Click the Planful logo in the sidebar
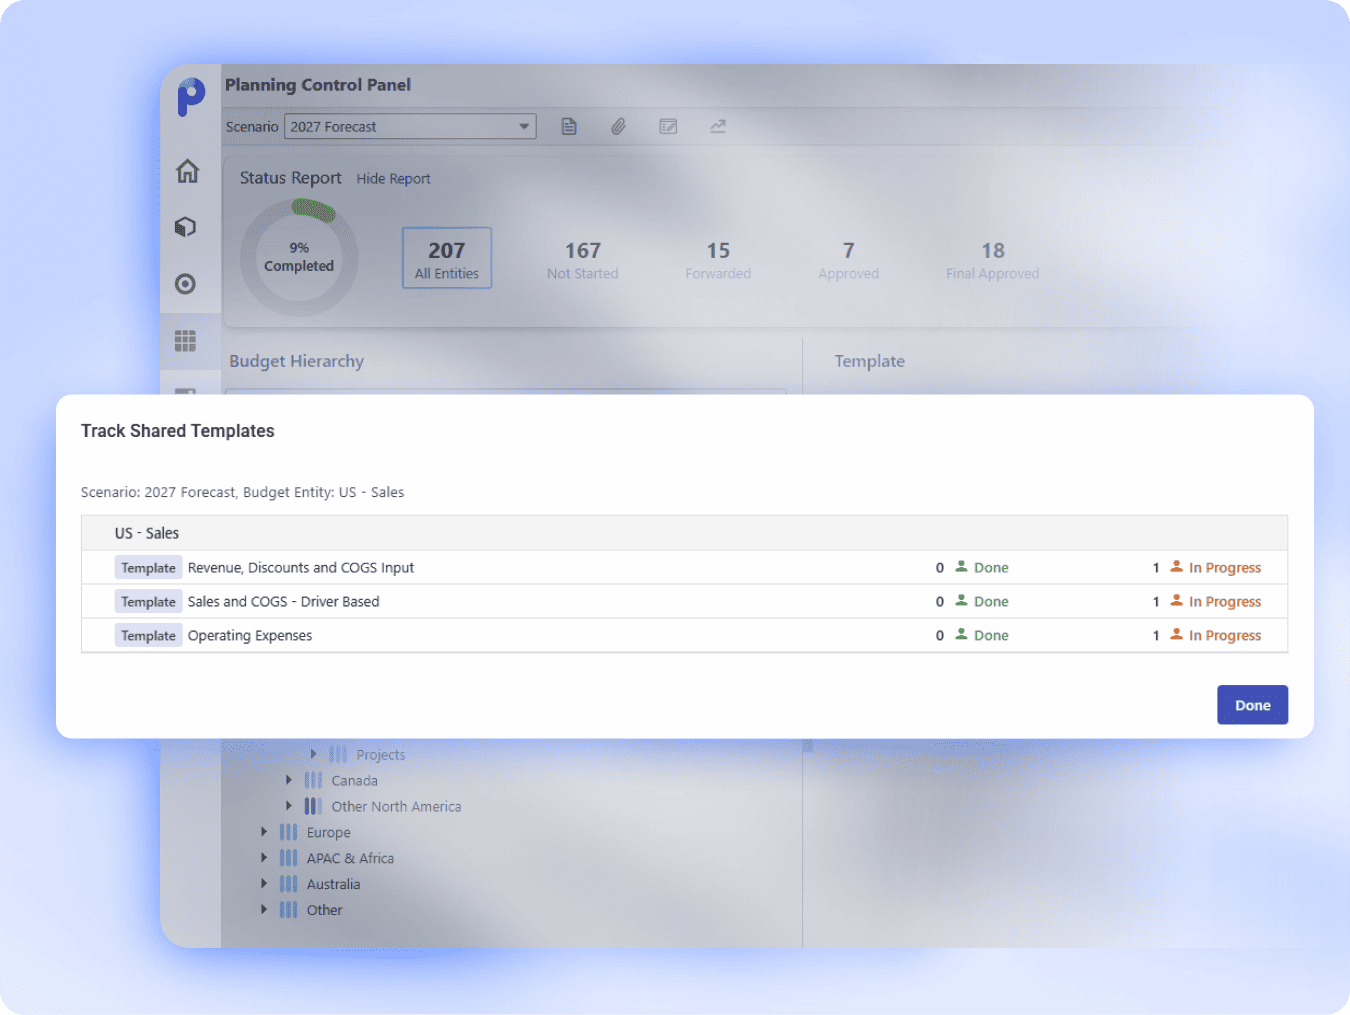1350x1015 pixels. click(191, 97)
